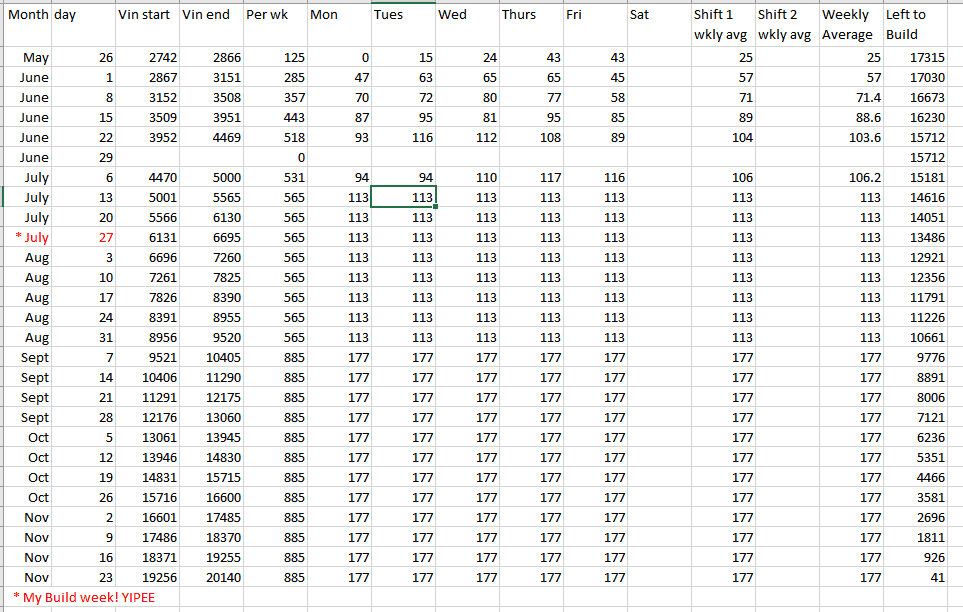Select the 'Vin start' column header cell
This screenshot has height=612, width=963.
(146, 15)
